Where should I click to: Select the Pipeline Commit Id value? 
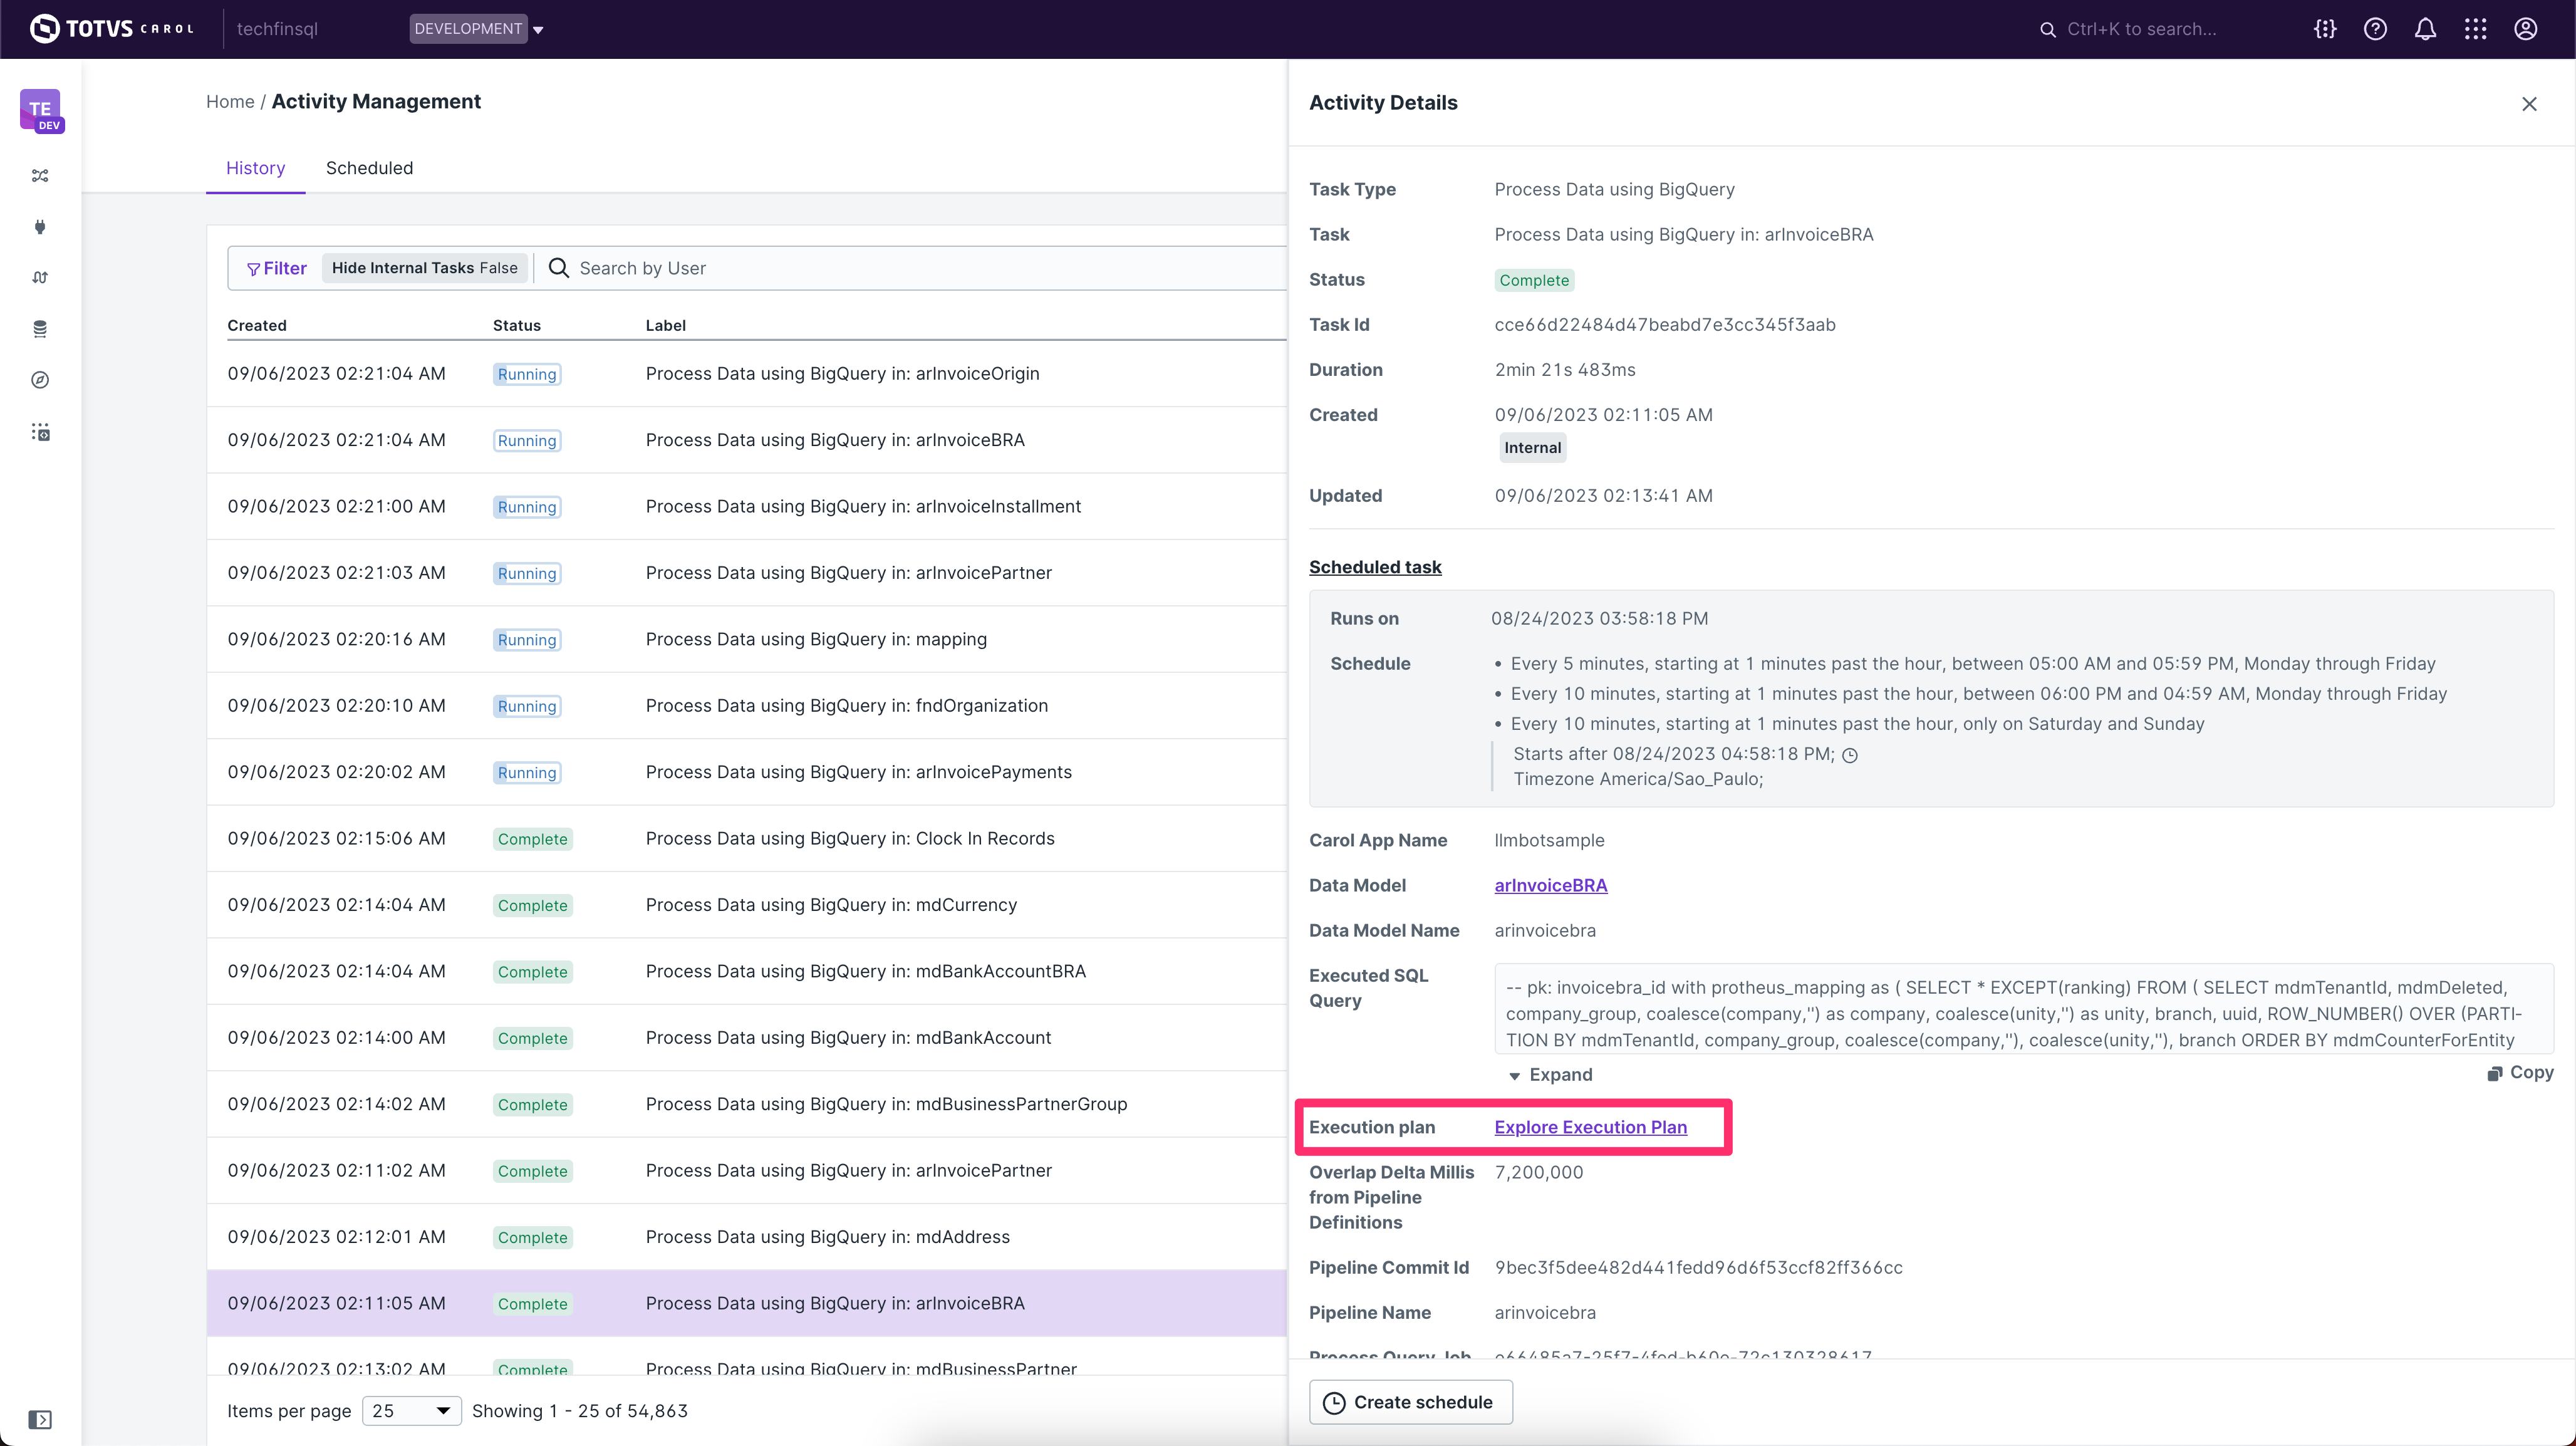pyautogui.click(x=1698, y=1268)
